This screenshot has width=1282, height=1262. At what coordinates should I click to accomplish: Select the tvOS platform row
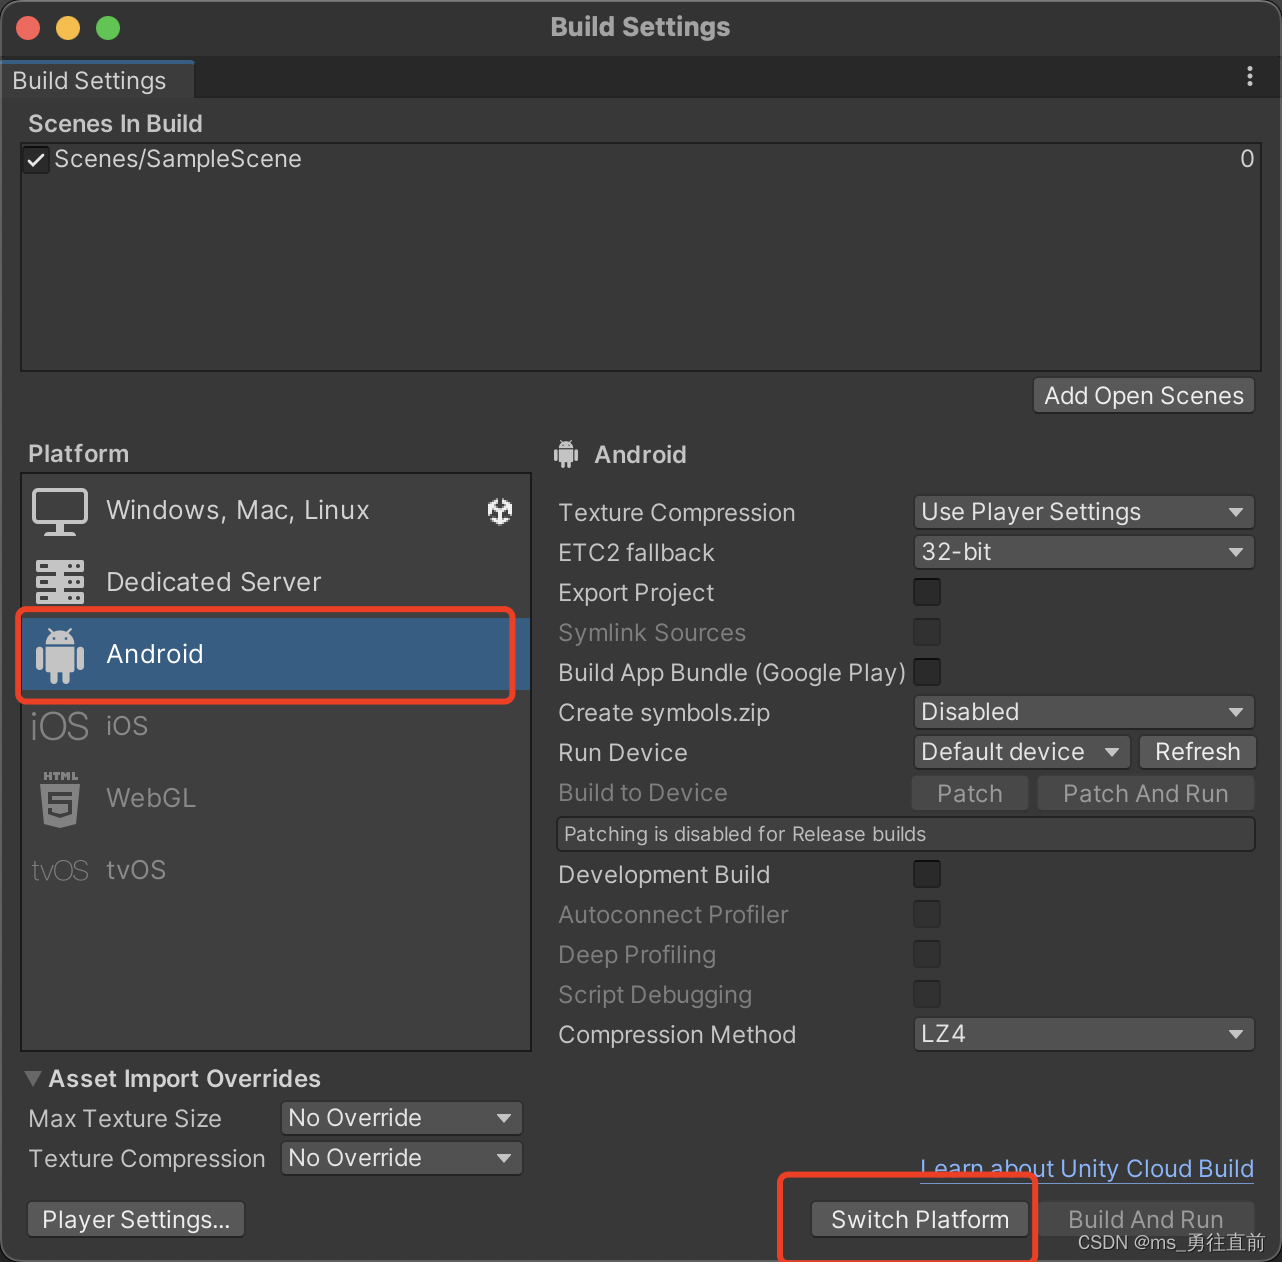(276, 870)
